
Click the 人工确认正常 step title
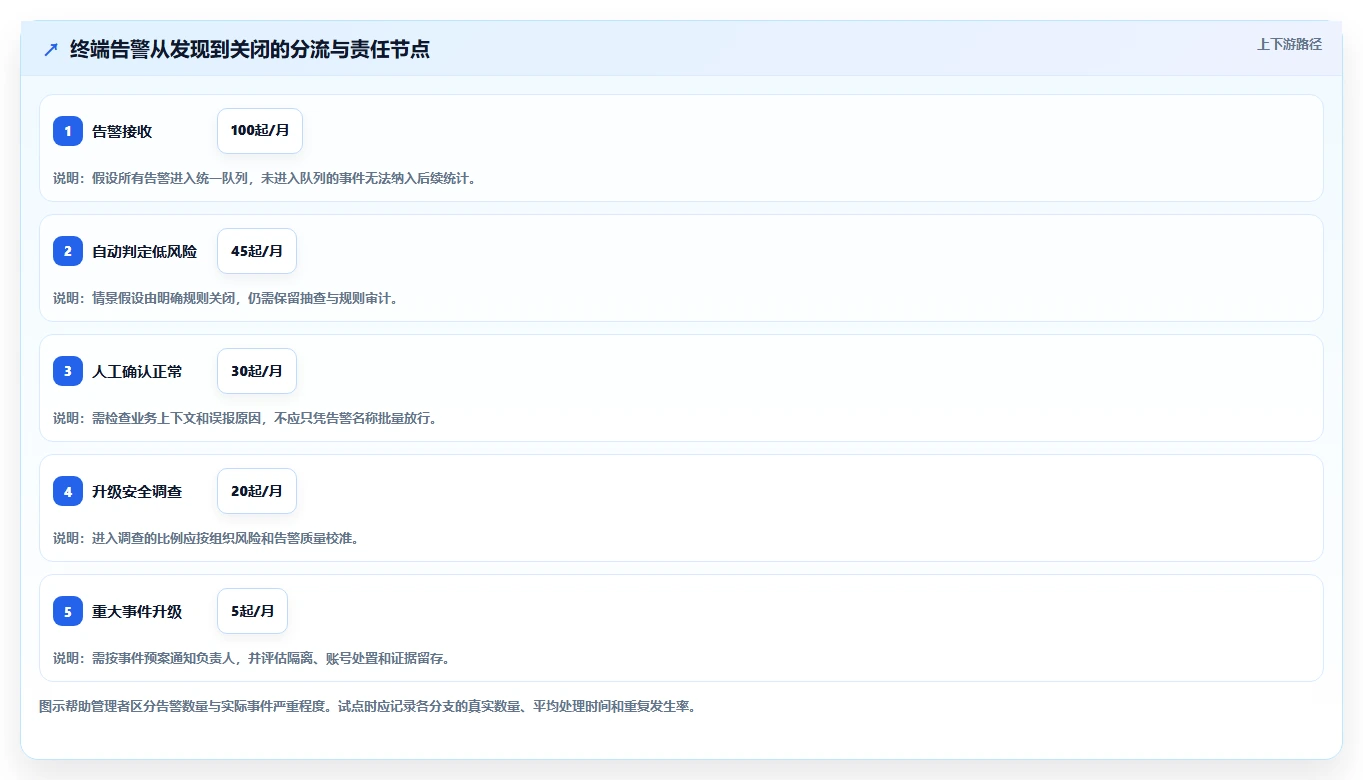tap(137, 371)
